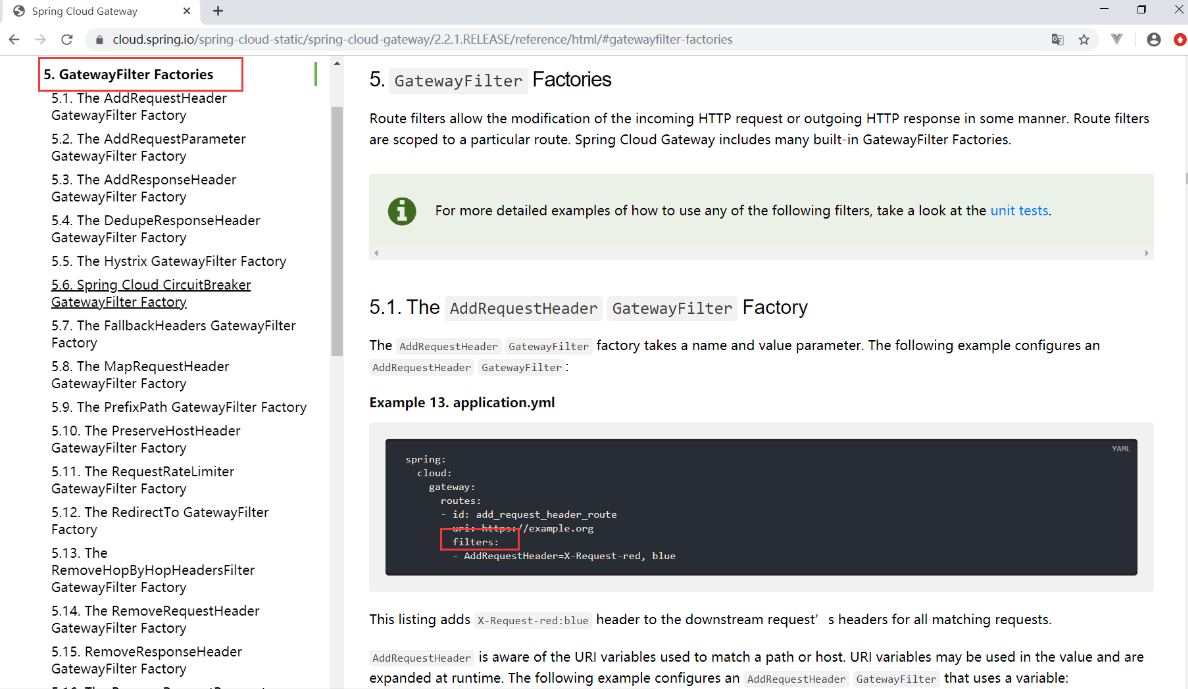
Task: Click the browser back arrow
Action: 14,40
